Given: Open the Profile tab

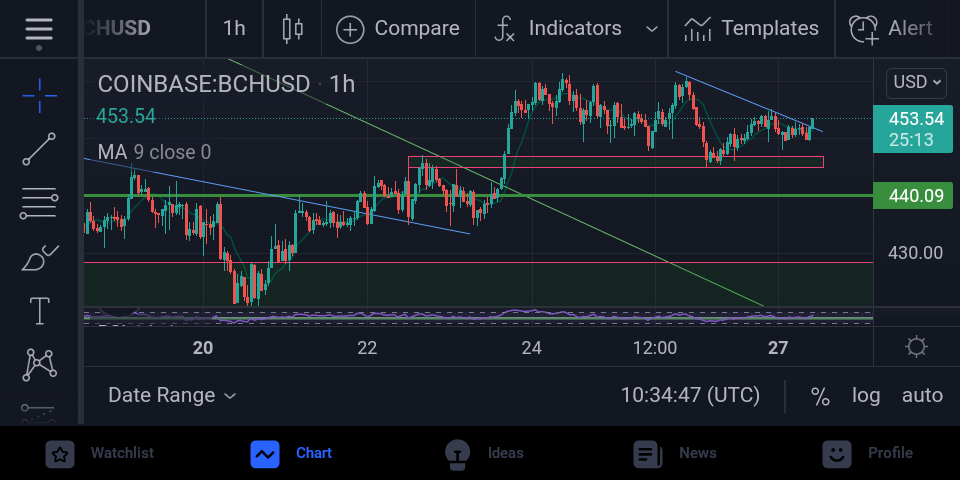Looking at the screenshot, I should pyautogui.click(x=867, y=454).
